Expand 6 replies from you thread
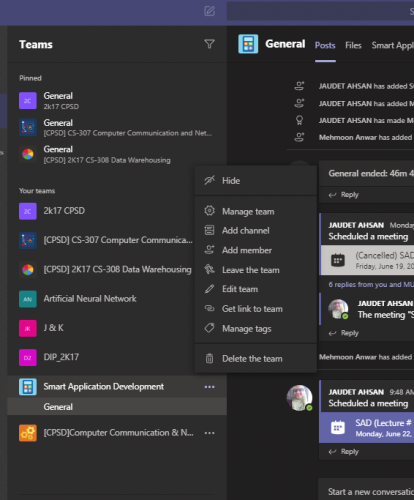The image size is (414, 500). pos(371,284)
